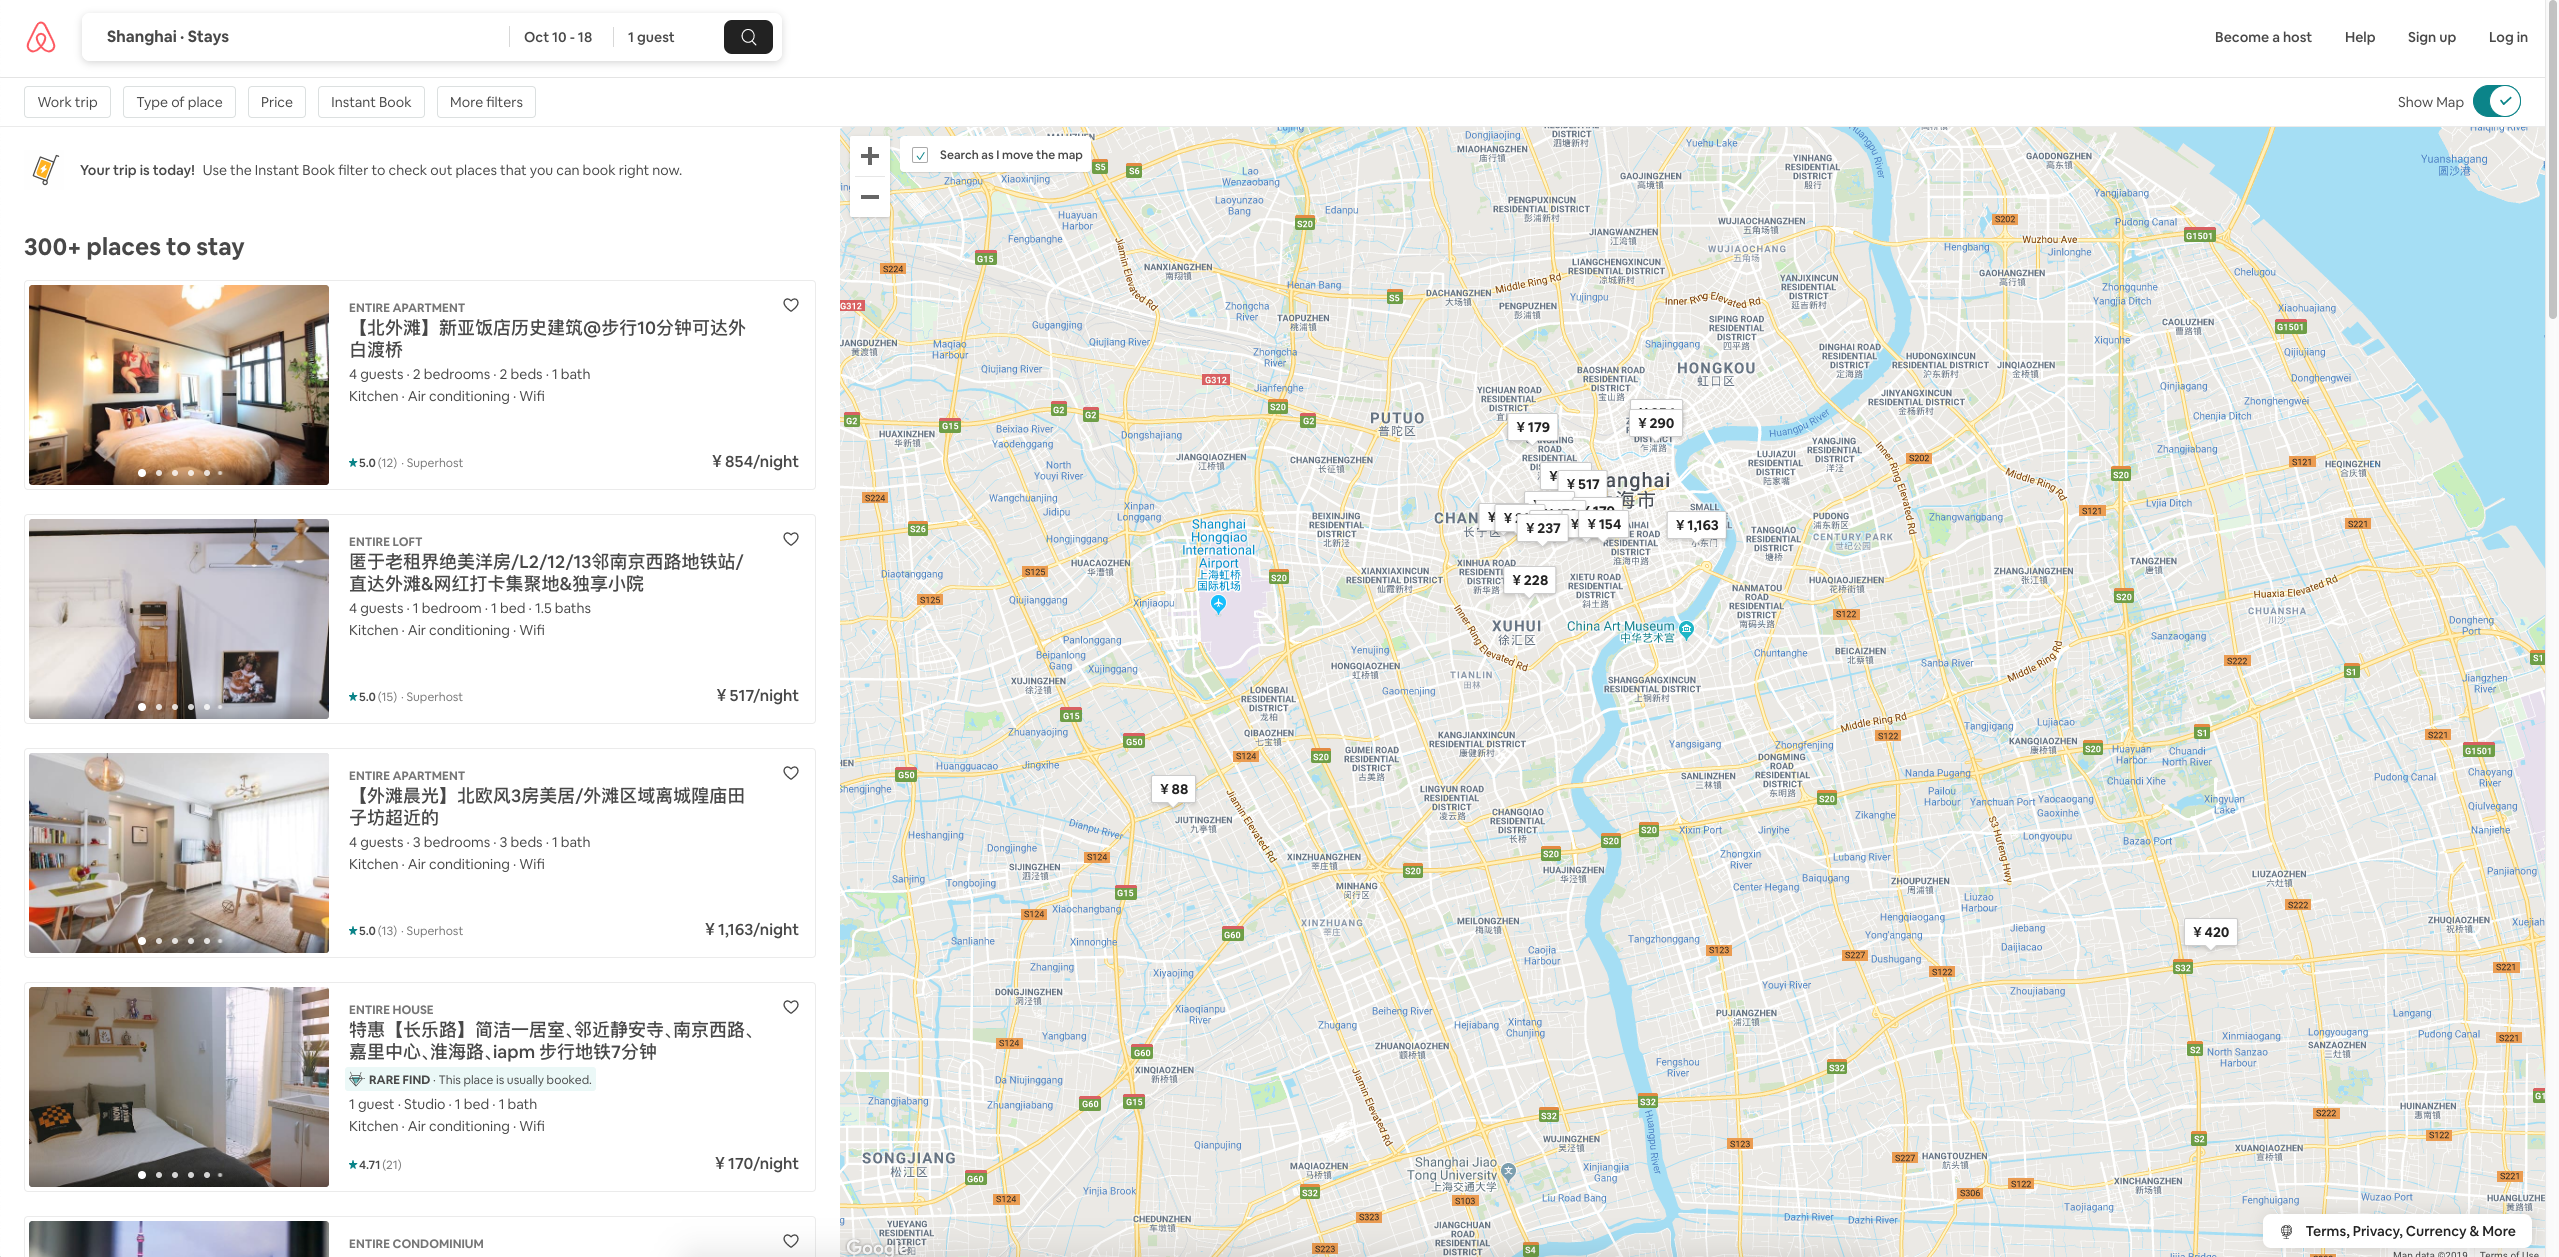The image size is (2559, 1257).
Task: Save the ¥517/night loft with heart icon
Action: click(x=791, y=539)
